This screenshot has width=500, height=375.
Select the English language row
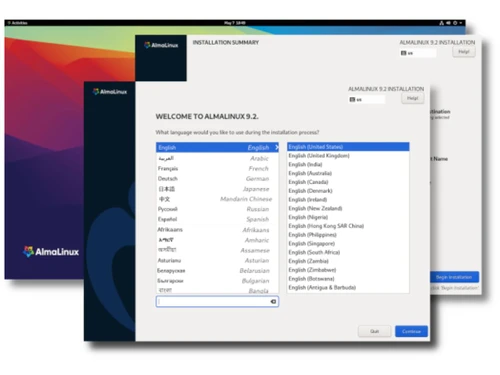[217, 147]
